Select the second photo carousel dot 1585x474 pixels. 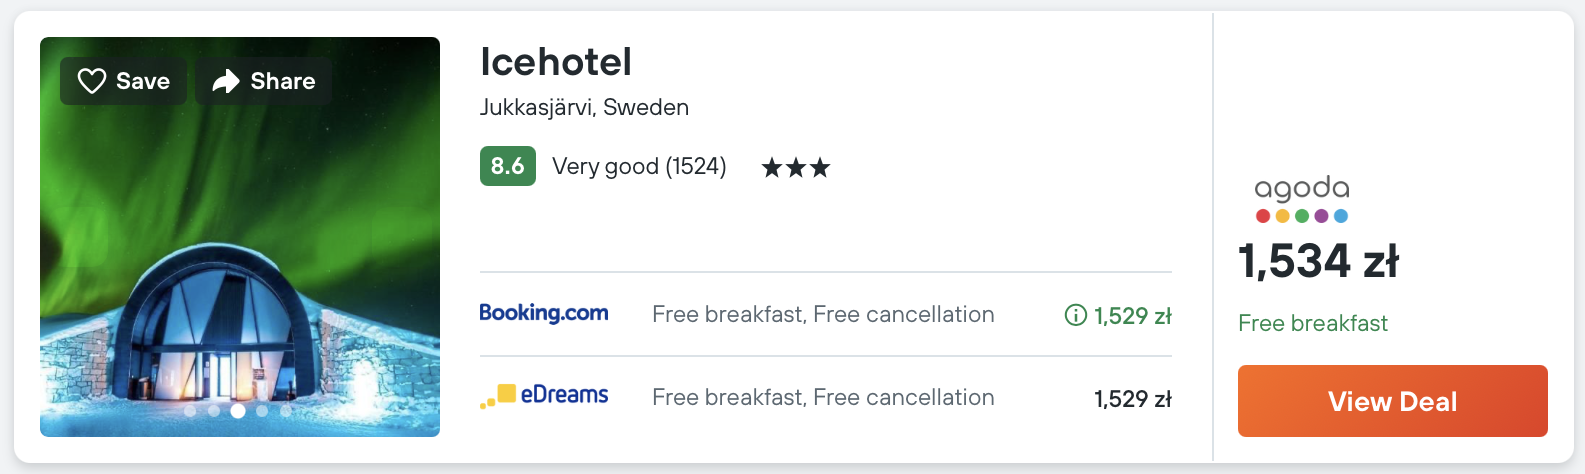(214, 410)
